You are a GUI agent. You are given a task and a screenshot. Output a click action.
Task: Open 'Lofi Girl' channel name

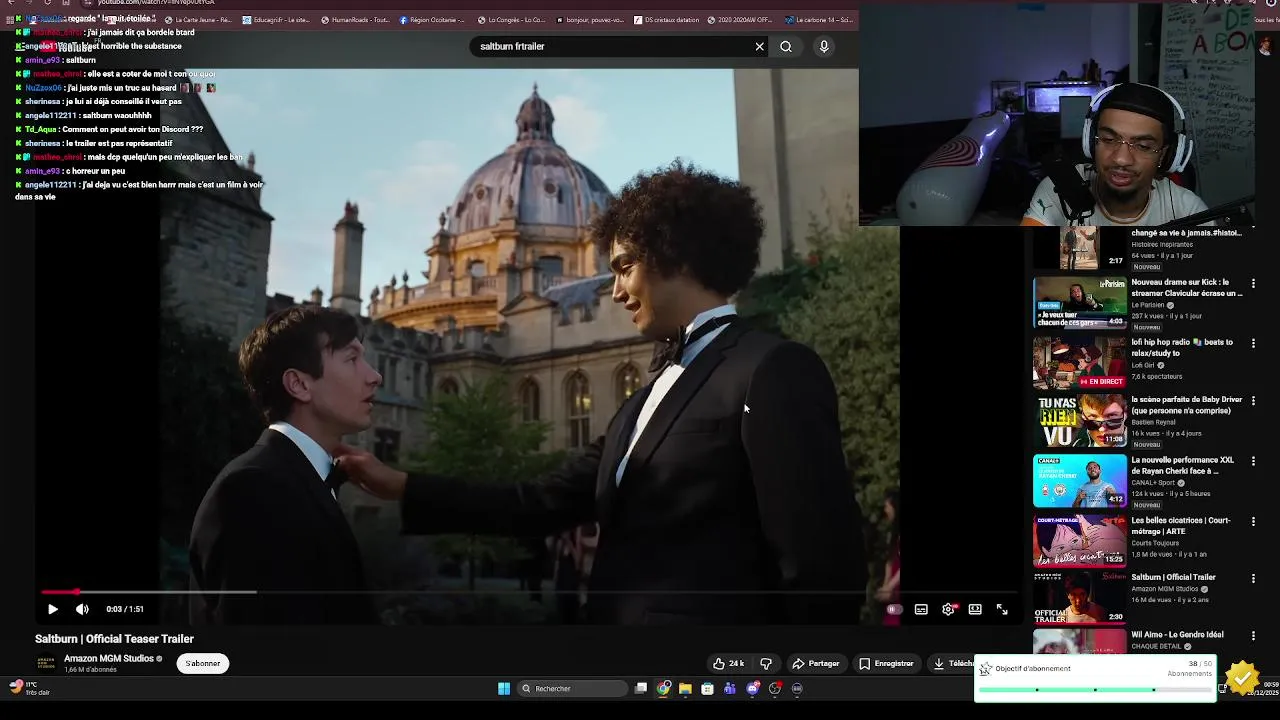coord(1144,365)
